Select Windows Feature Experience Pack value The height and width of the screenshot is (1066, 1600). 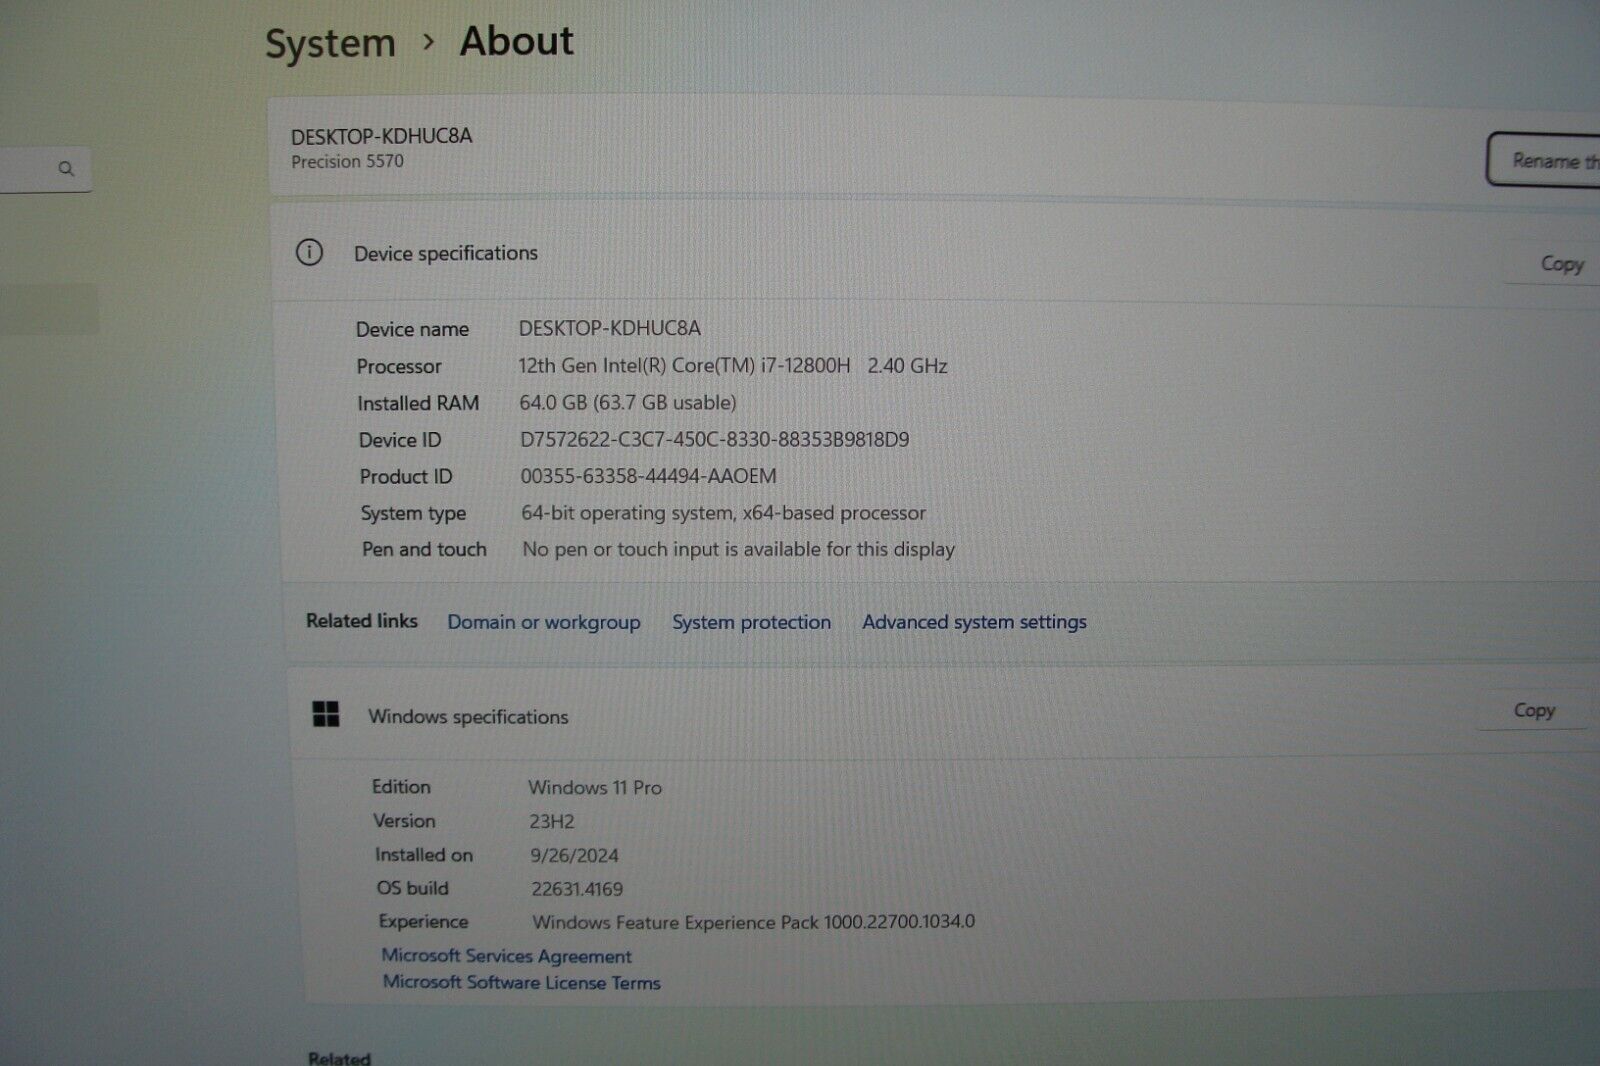(x=753, y=922)
